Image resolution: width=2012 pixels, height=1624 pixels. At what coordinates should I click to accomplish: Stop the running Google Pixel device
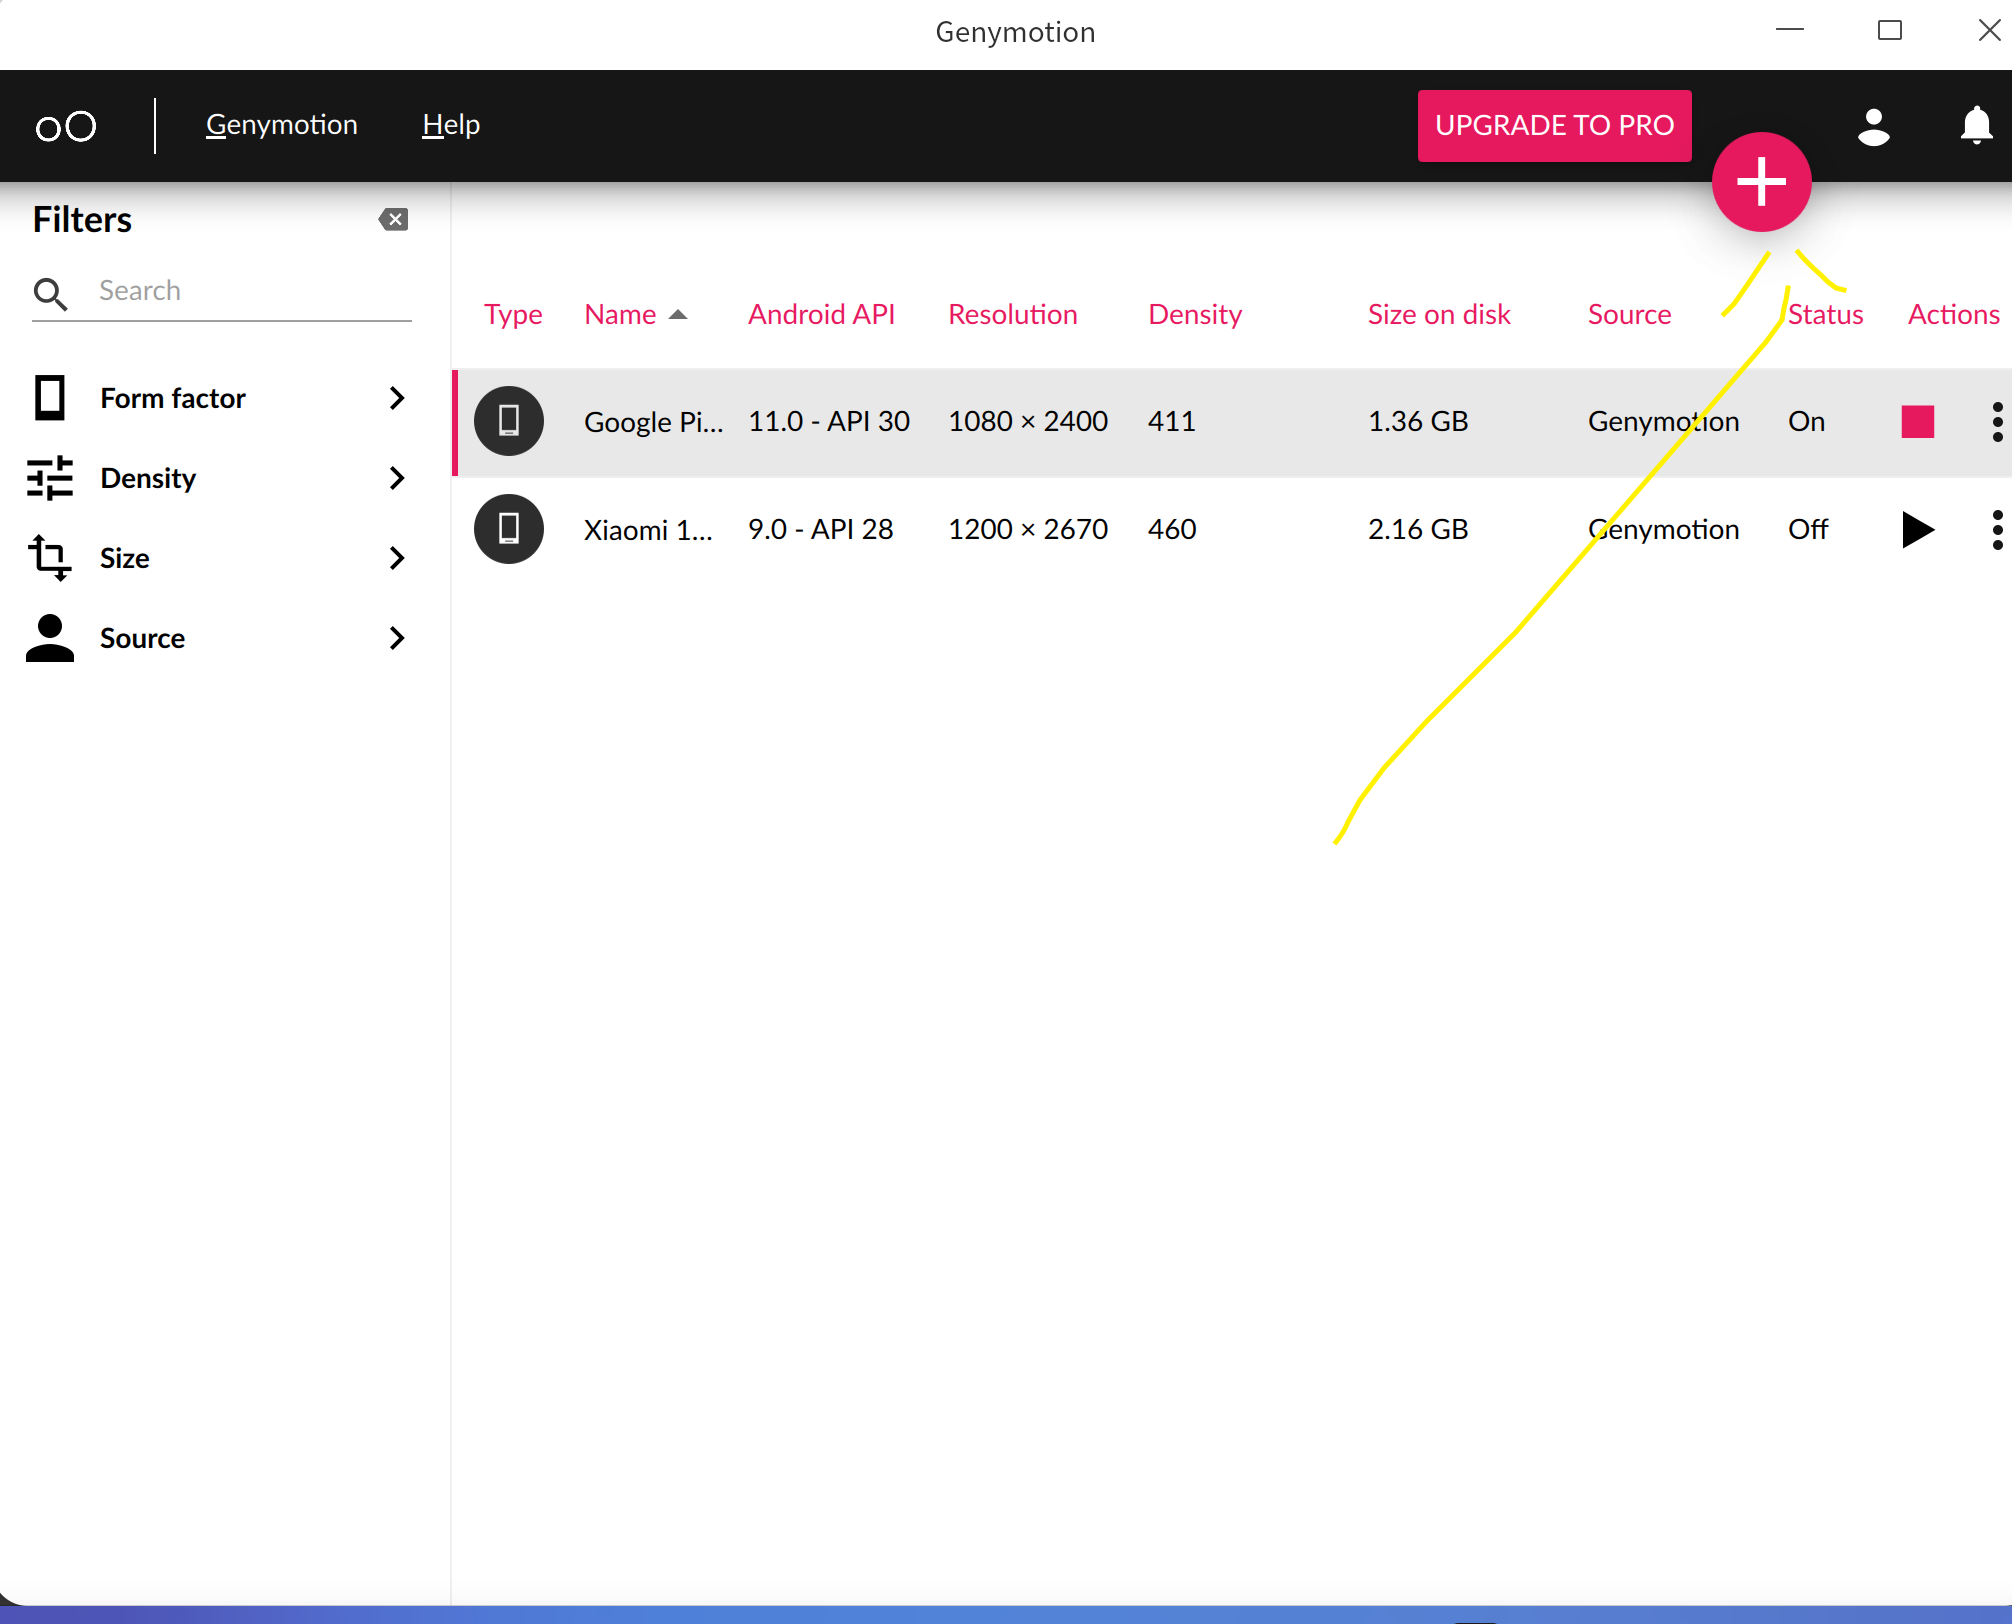1917,421
